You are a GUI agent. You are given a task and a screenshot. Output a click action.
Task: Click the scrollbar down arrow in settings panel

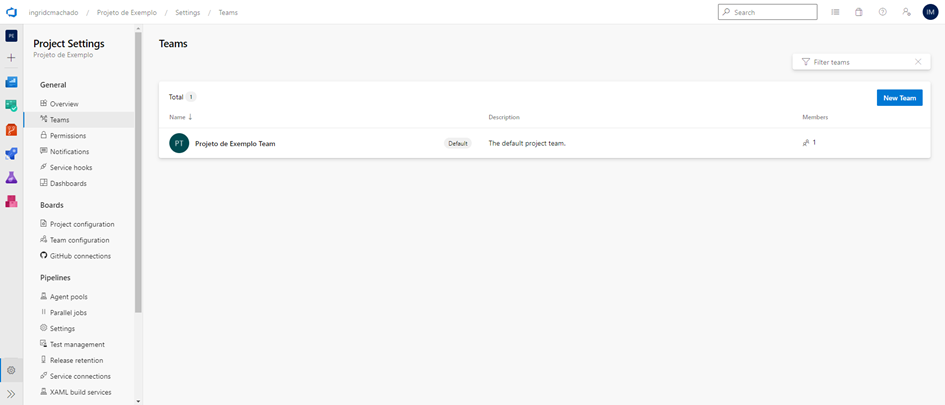pos(138,401)
